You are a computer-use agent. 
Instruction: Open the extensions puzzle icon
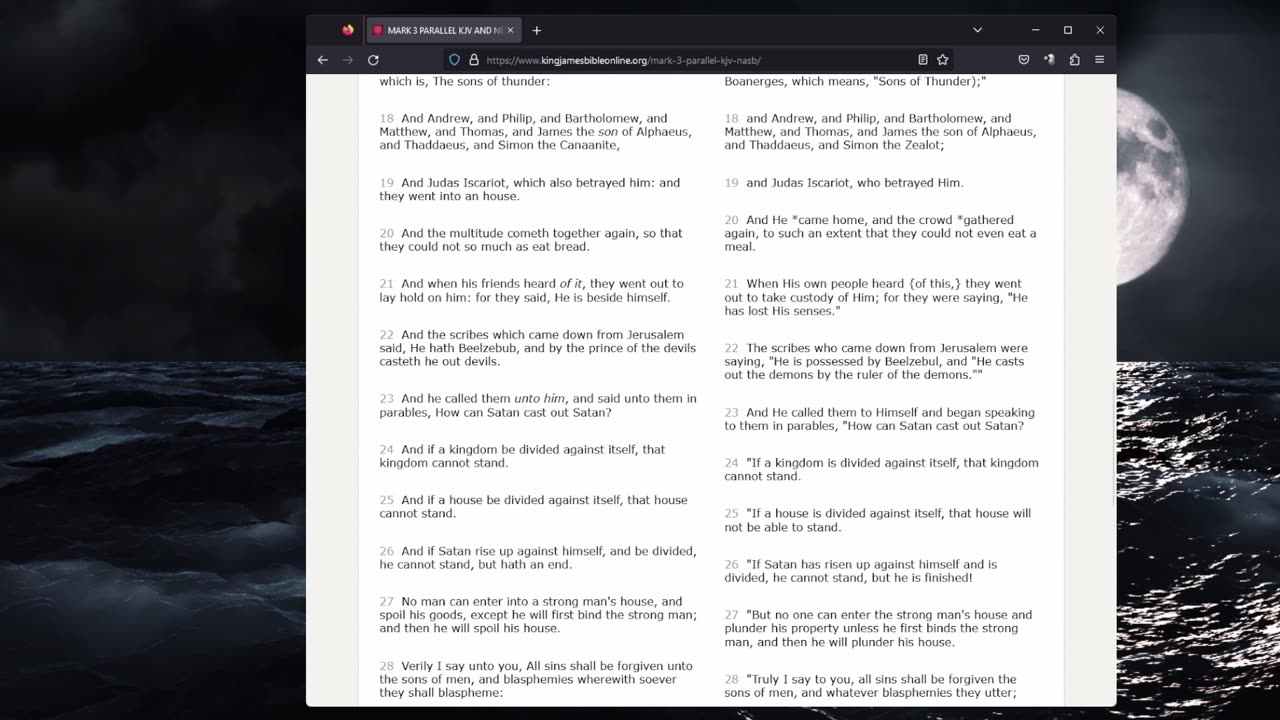pyautogui.click(x=1074, y=60)
